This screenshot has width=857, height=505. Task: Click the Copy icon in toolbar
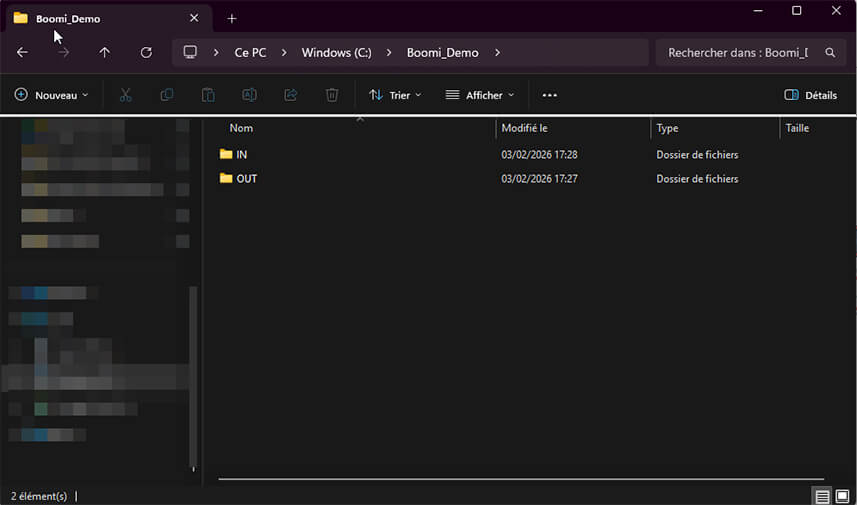pyautogui.click(x=167, y=95)
